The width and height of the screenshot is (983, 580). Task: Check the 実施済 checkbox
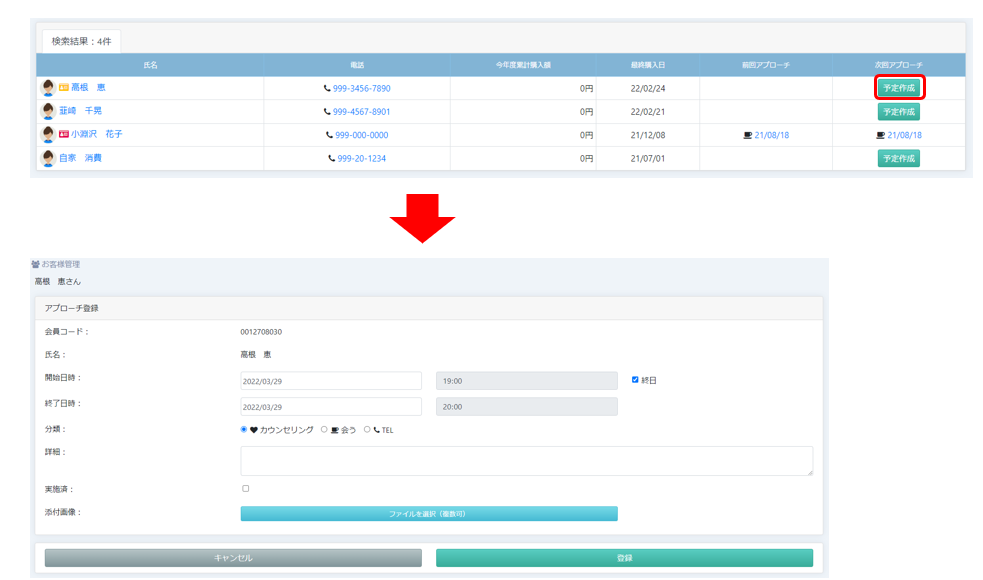[x=246, y=489]
